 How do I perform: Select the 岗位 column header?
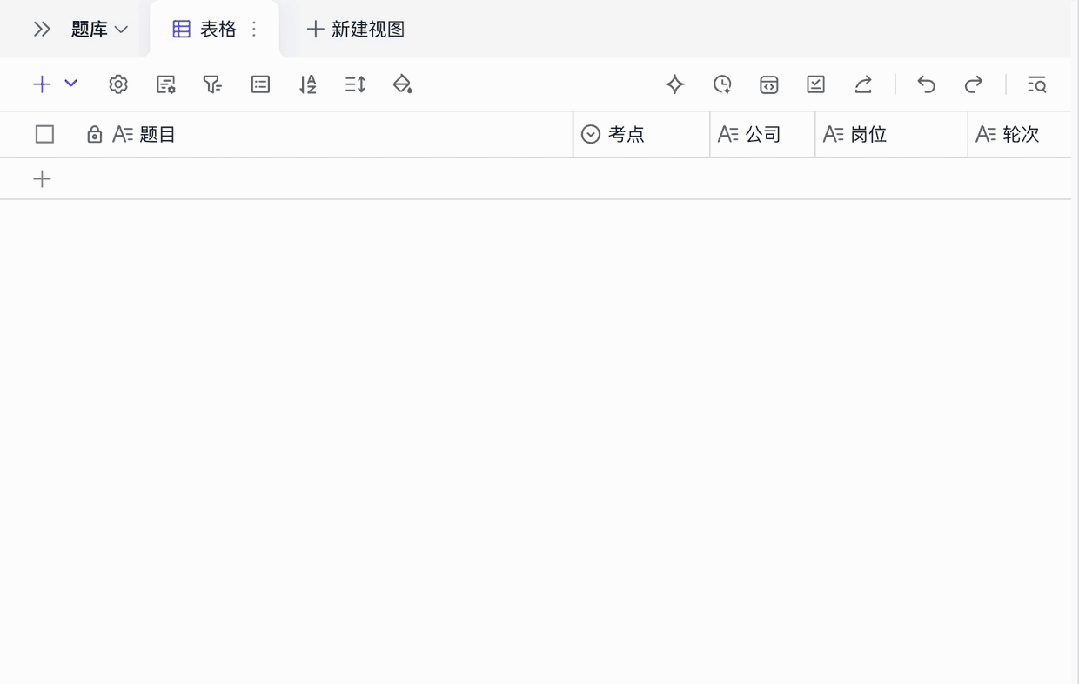(x=891, y=134)
